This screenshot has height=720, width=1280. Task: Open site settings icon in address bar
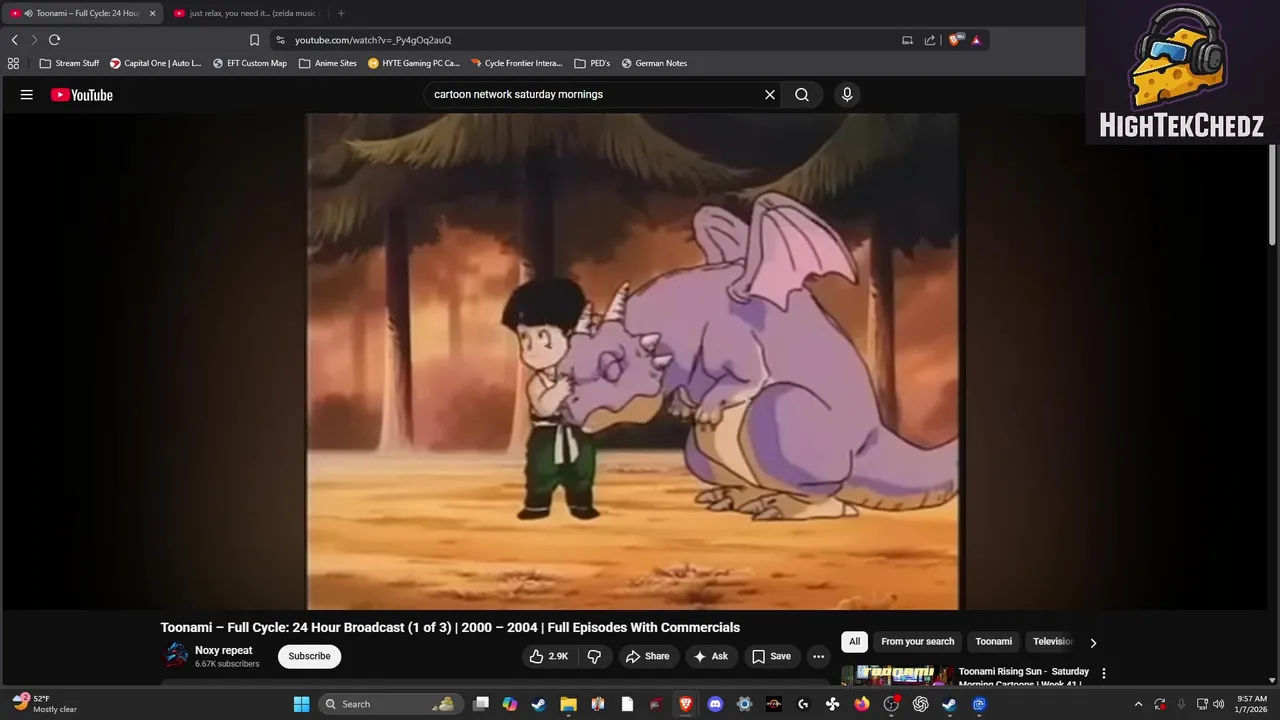[x=281, y=40]
